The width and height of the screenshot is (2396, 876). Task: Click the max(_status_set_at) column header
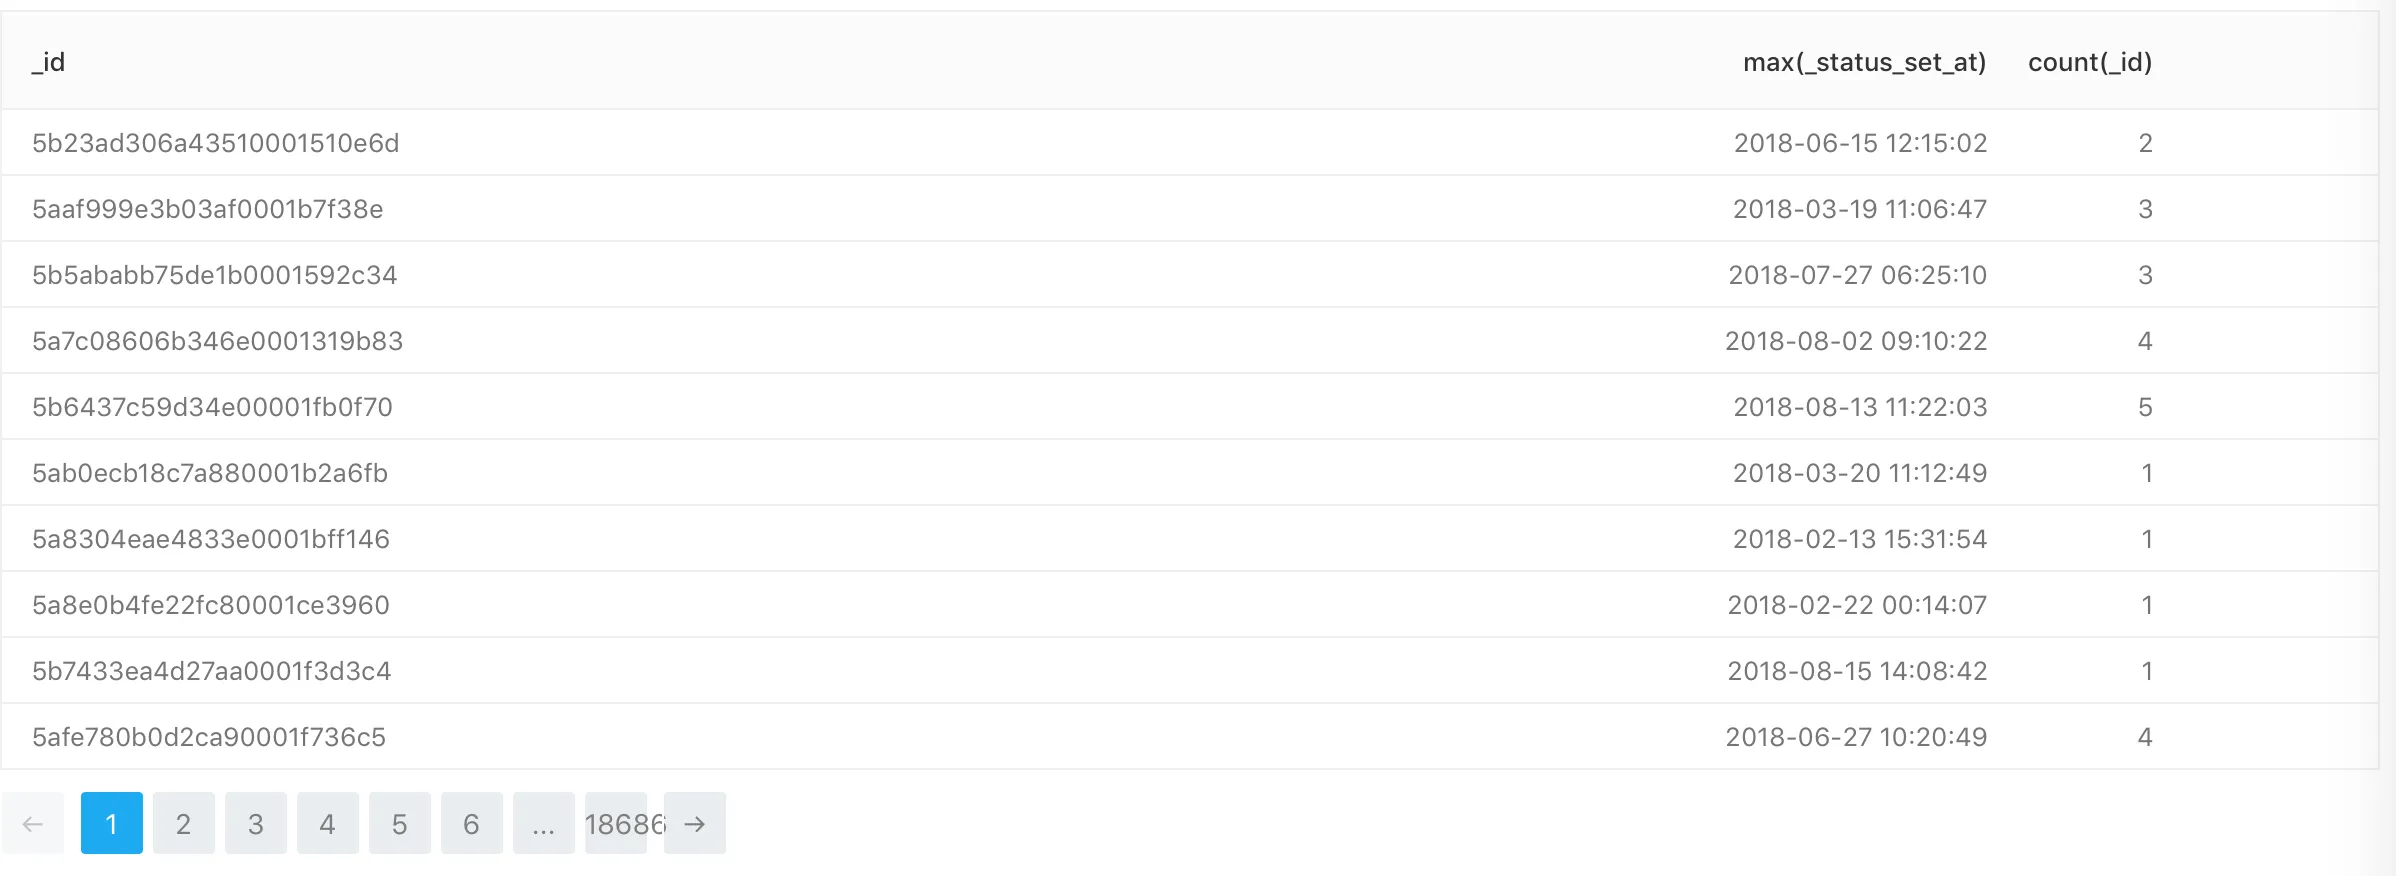click(1864, 62)
